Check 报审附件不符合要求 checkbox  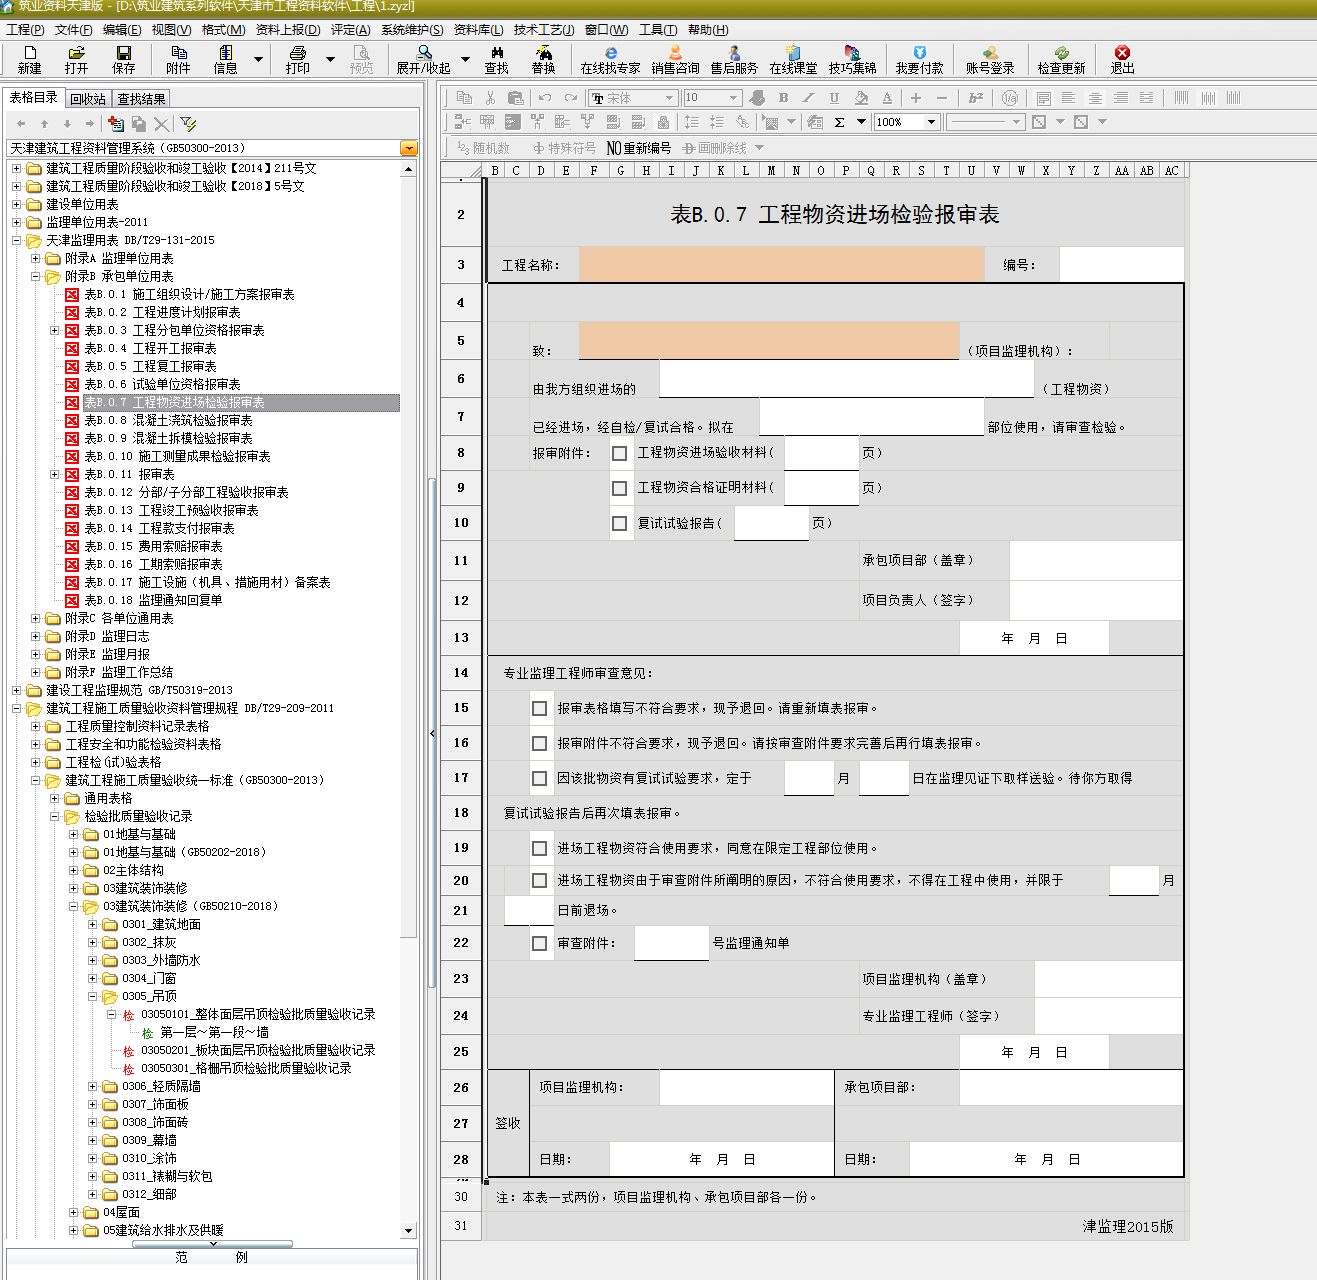tap(540, 743)
